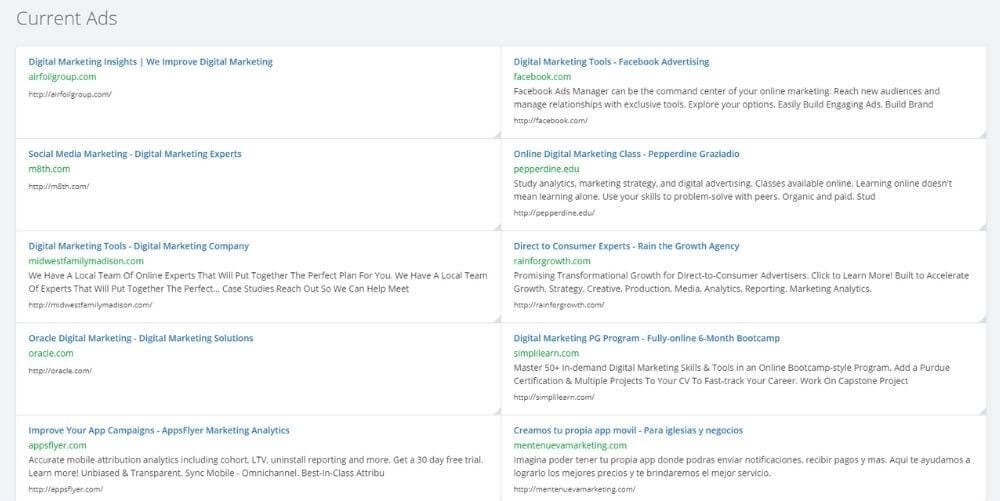Open the Oracle Digital Marketing Solutions headline
The height and width of the screenshot is (501, 1000).
(140, 338)
